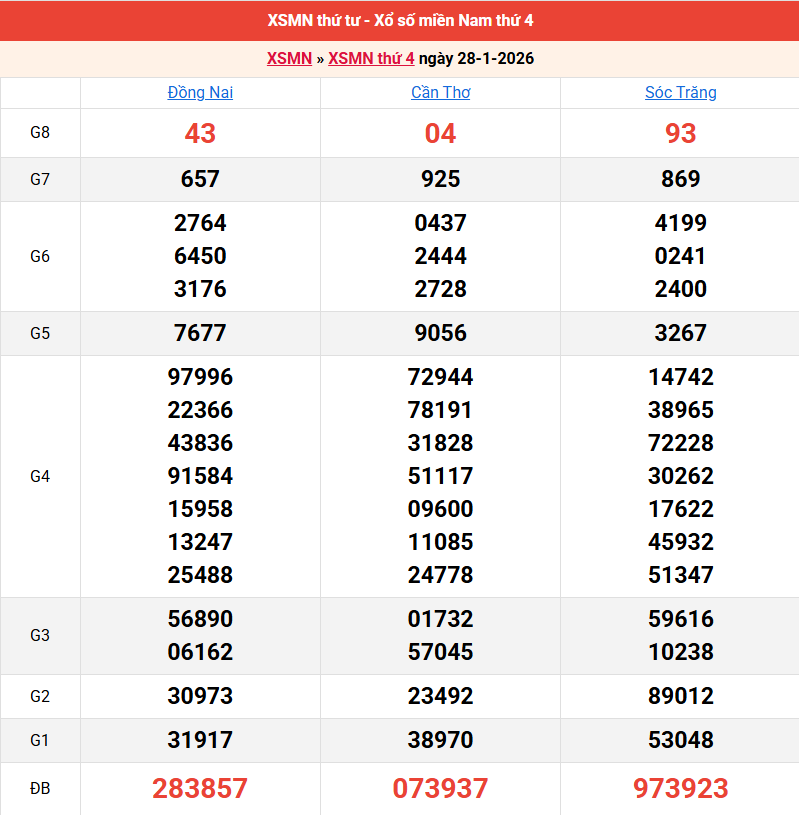The image size is (799, 815).
Task: Click the date text ngày 28-1-2026
Action: click(476, 58)
